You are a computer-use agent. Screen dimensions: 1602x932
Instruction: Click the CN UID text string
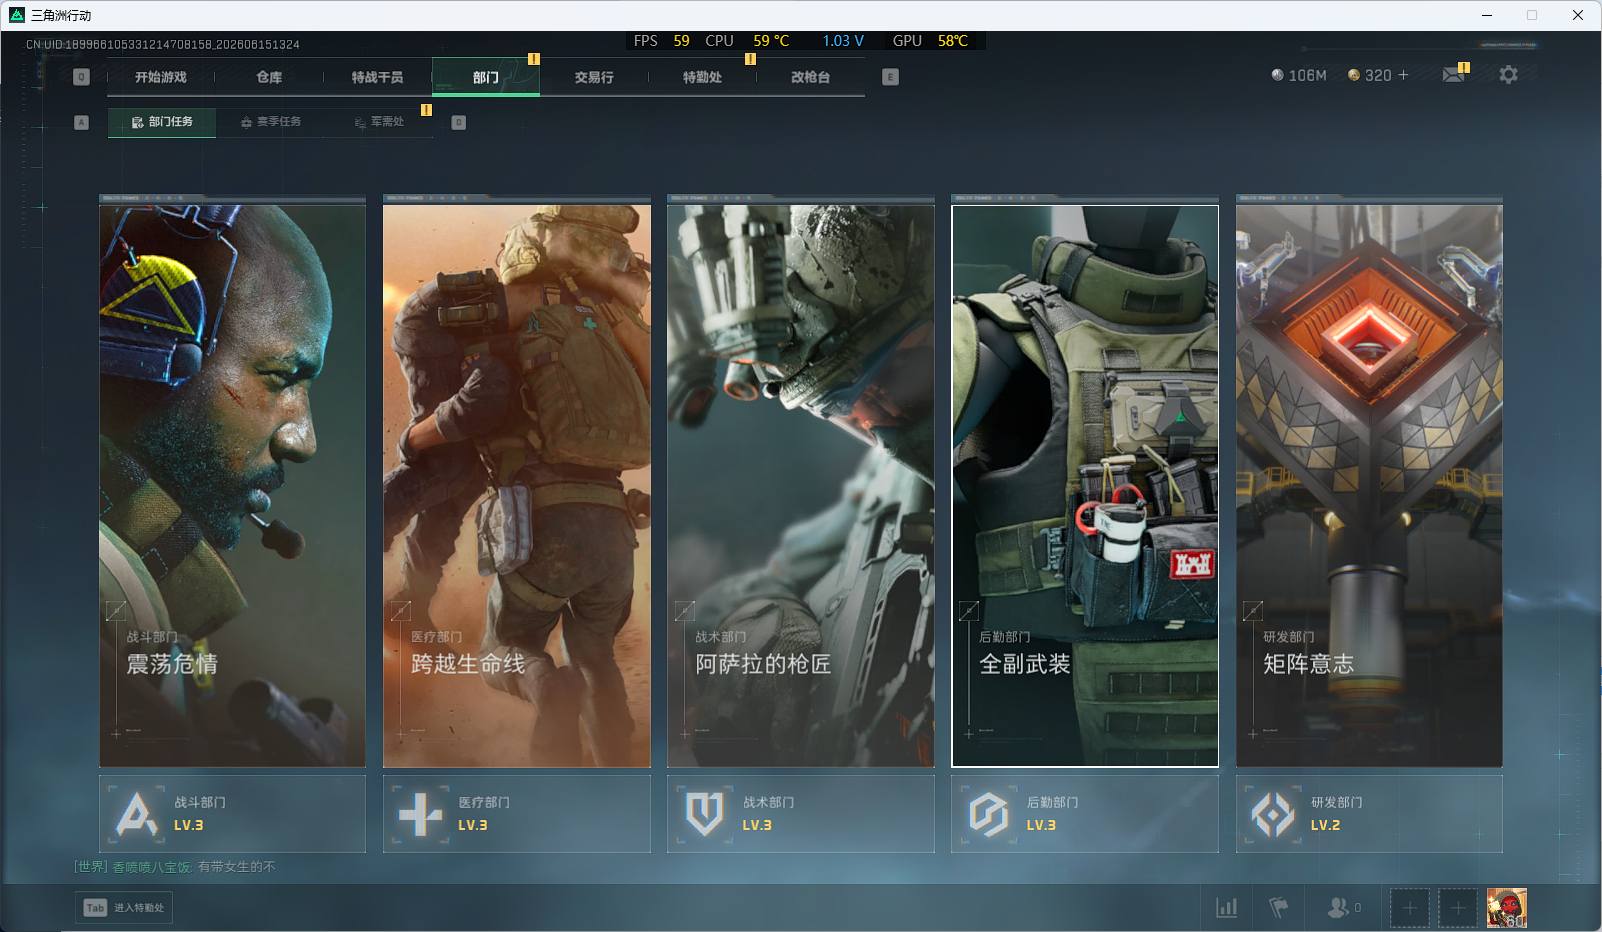coord(162,45)
